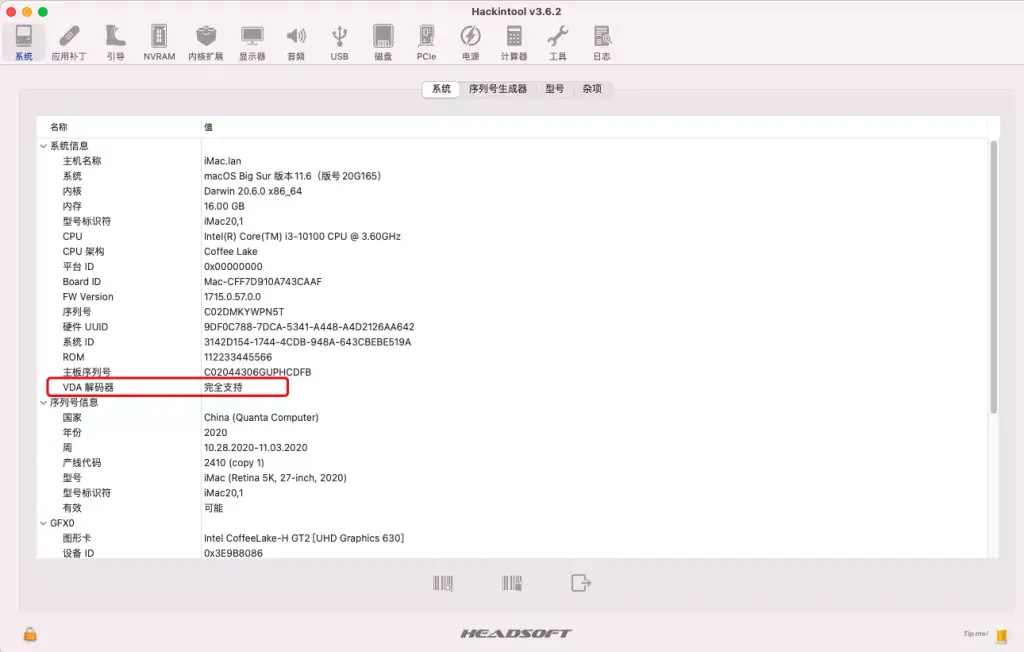Click the left barcode icon button
The image size is (1024, 652).
click(x=443, y=583)
